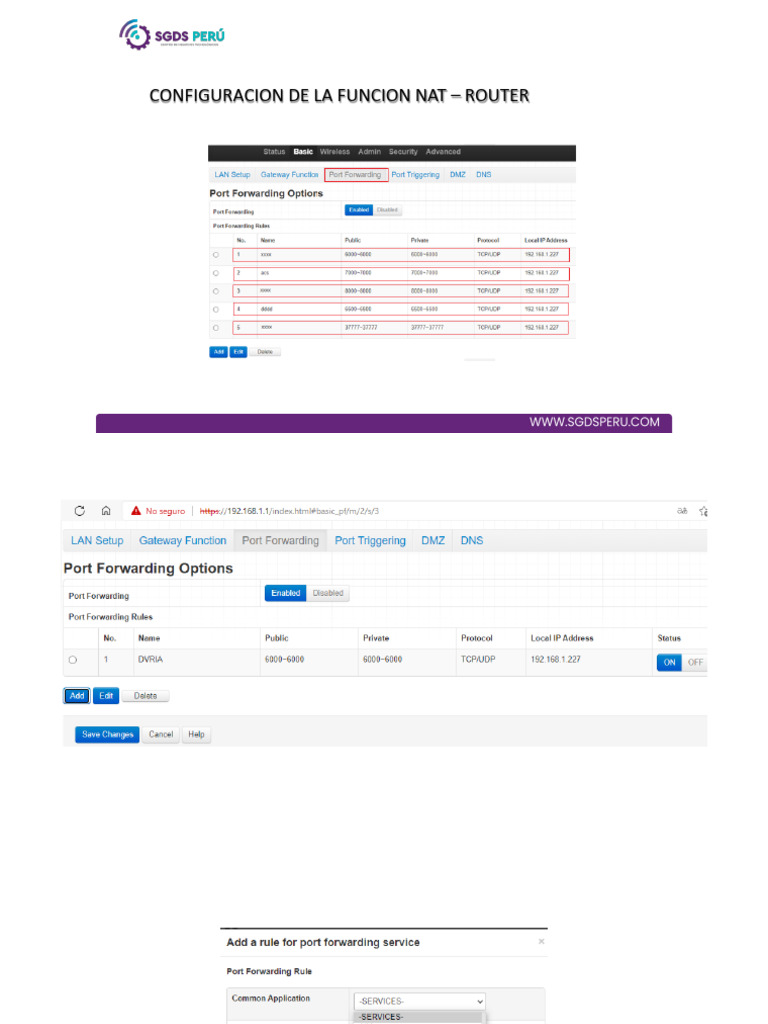The height and width of the screenshot is (1024, 768).
Task: Click the browser reload icon
Action: (80, 511)
